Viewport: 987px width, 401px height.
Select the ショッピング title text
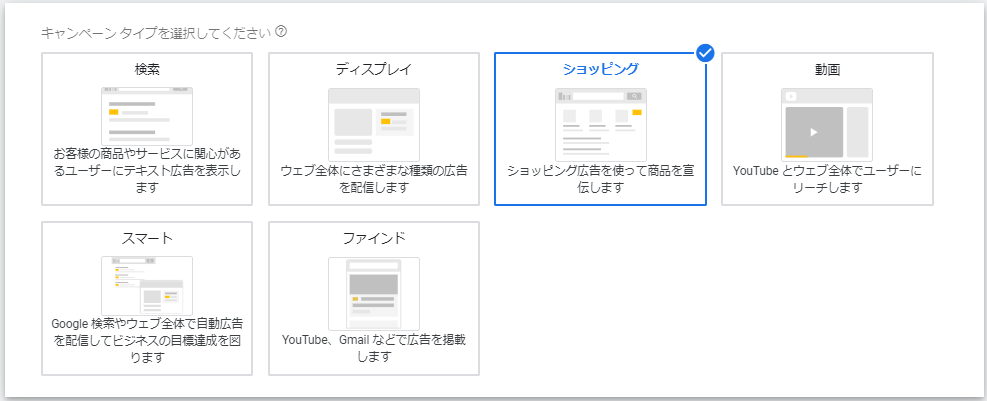click(600, 69)
